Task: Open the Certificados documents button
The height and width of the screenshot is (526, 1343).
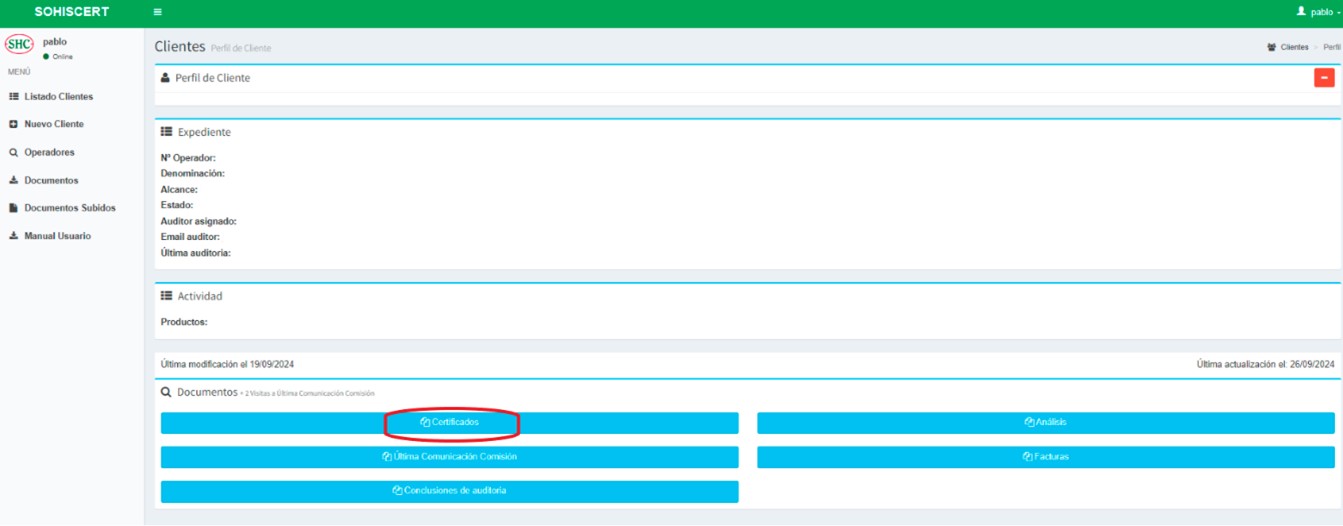Action: [450, 423]
